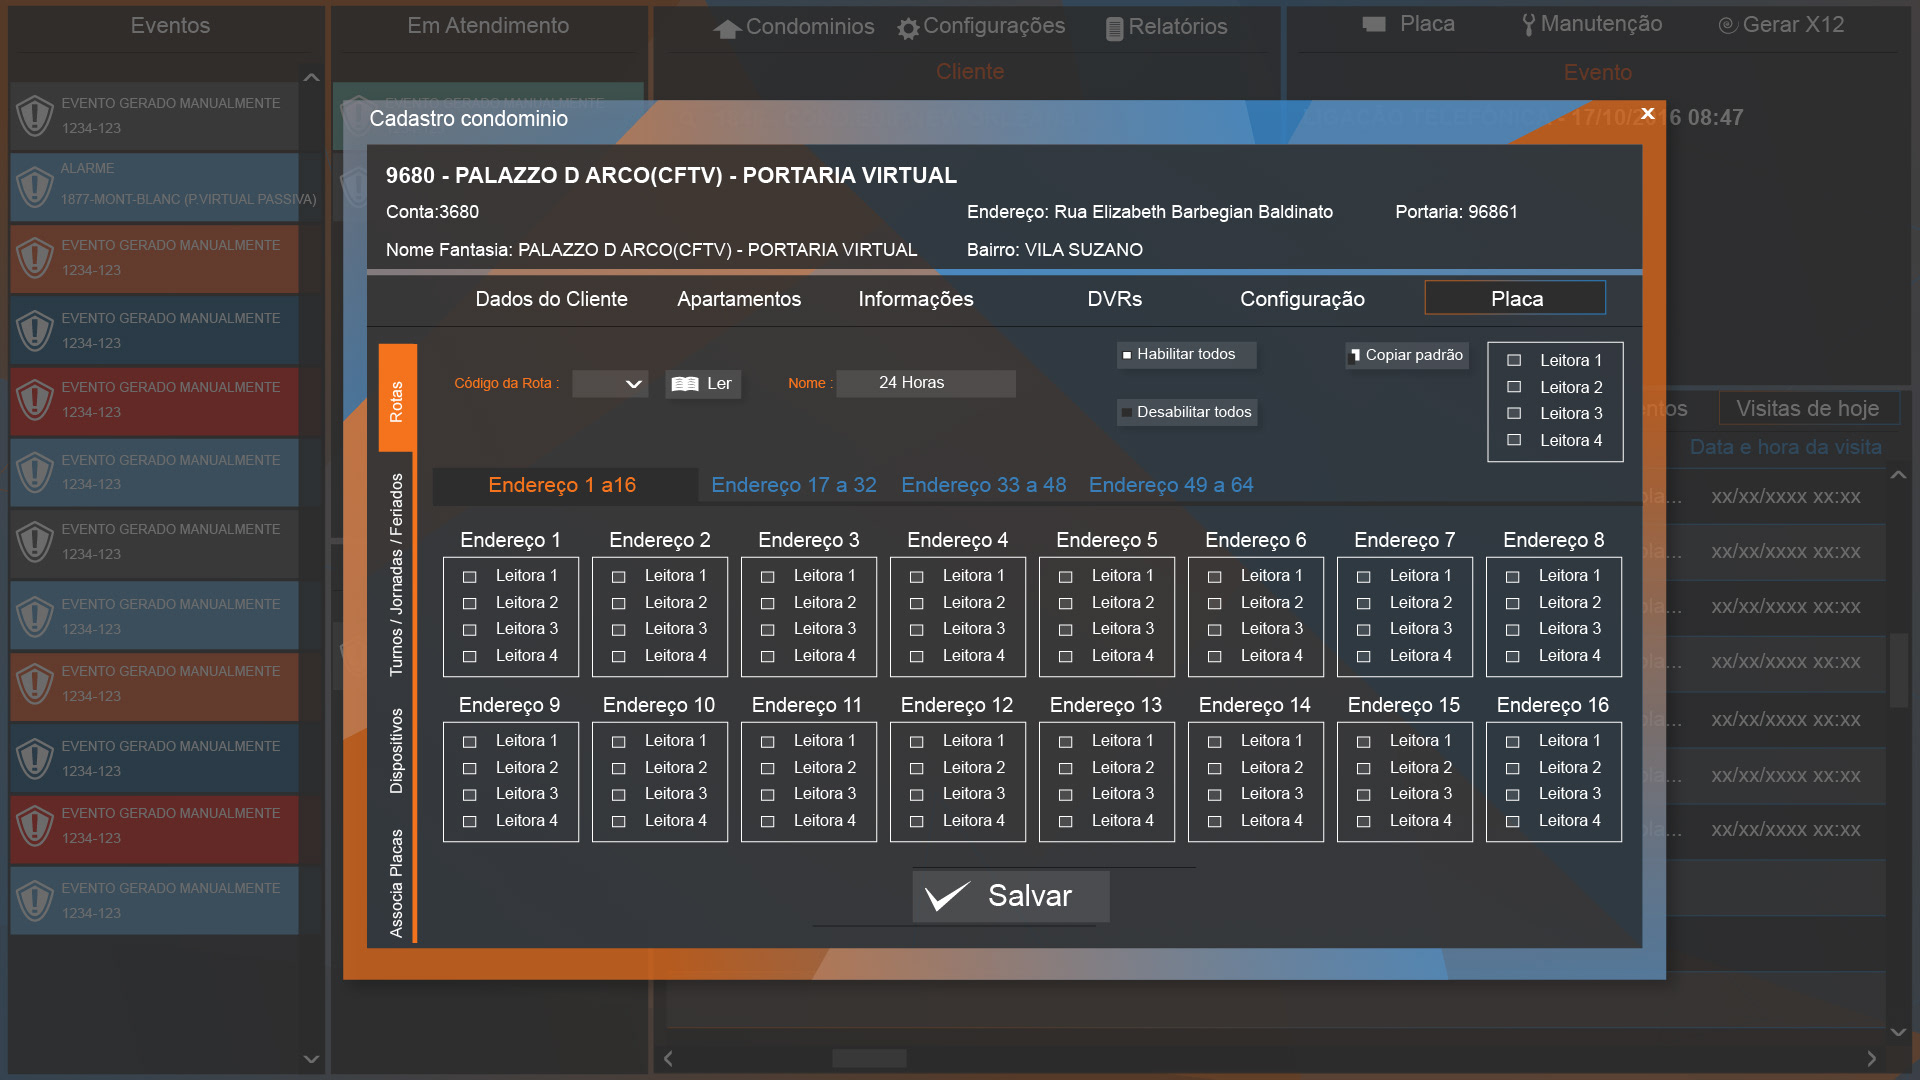Viewport: 1920px width, 1080px height.
Task: Check Leitora 2 in Endereço 12
Action: 916,769
